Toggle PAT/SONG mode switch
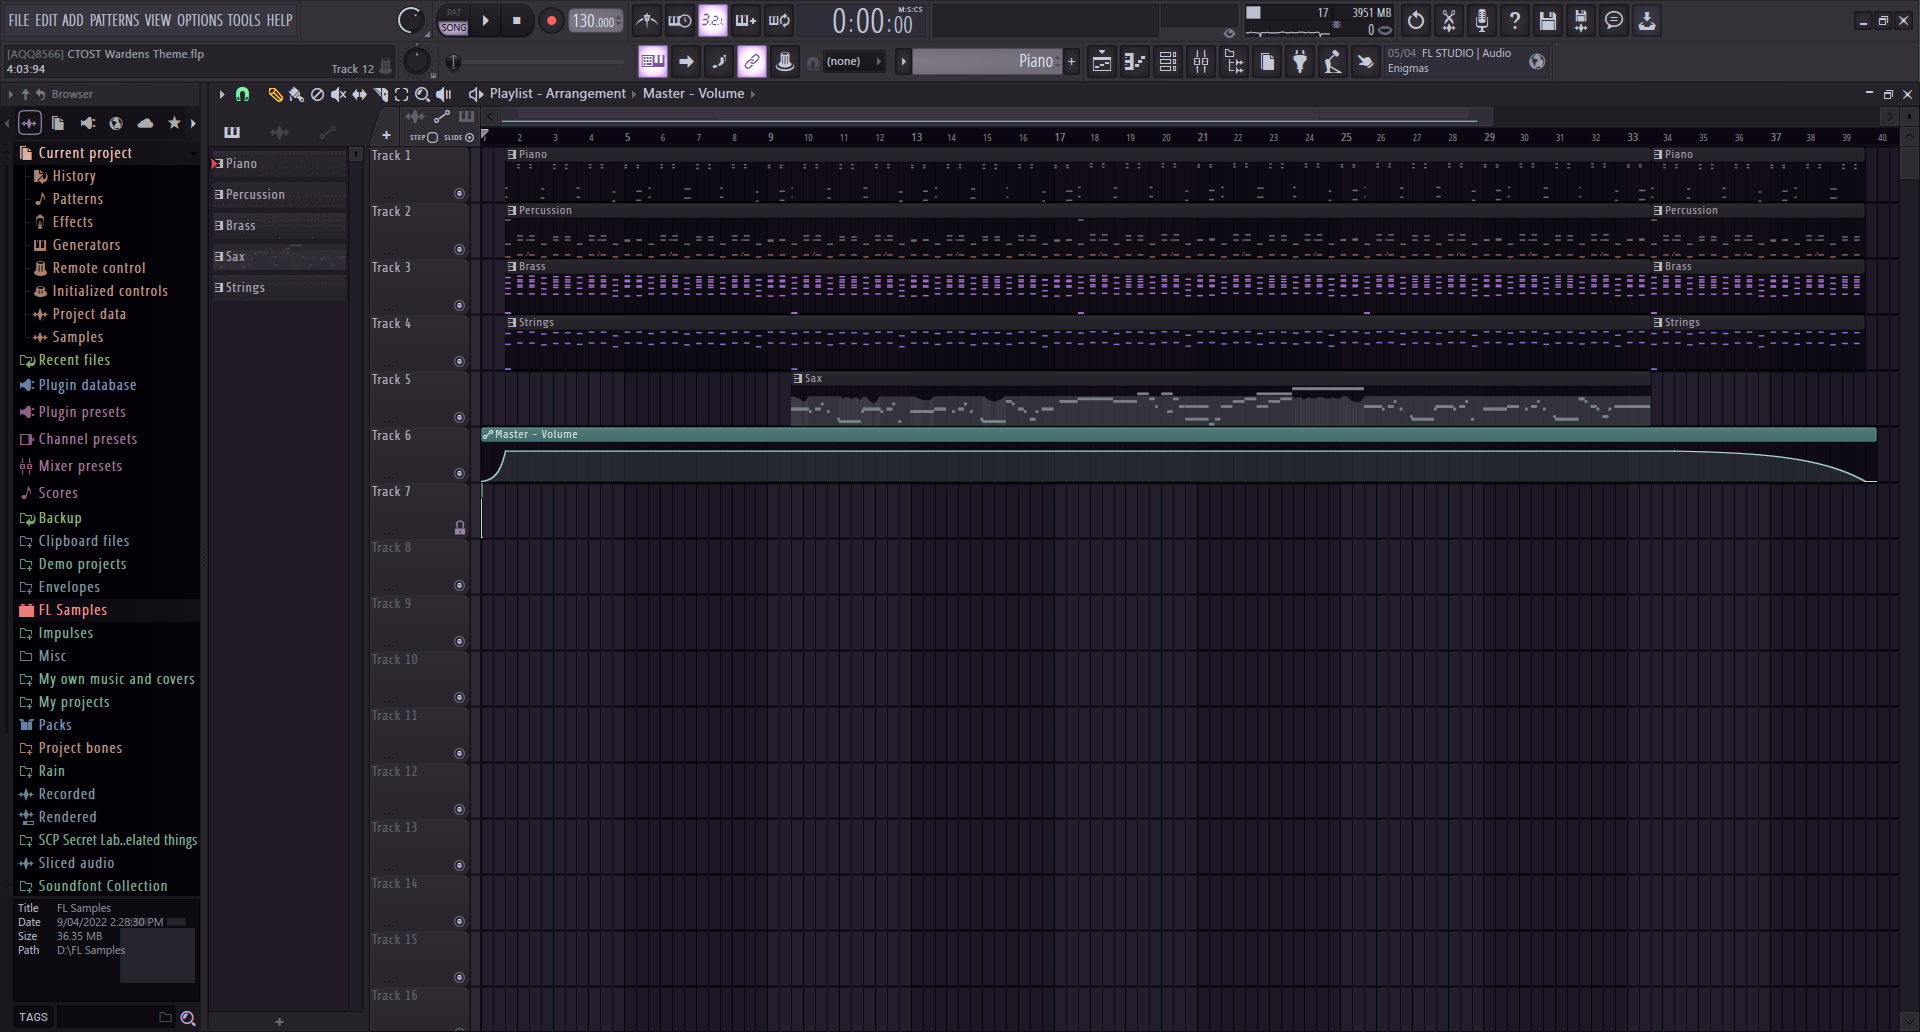 [453, 20]
